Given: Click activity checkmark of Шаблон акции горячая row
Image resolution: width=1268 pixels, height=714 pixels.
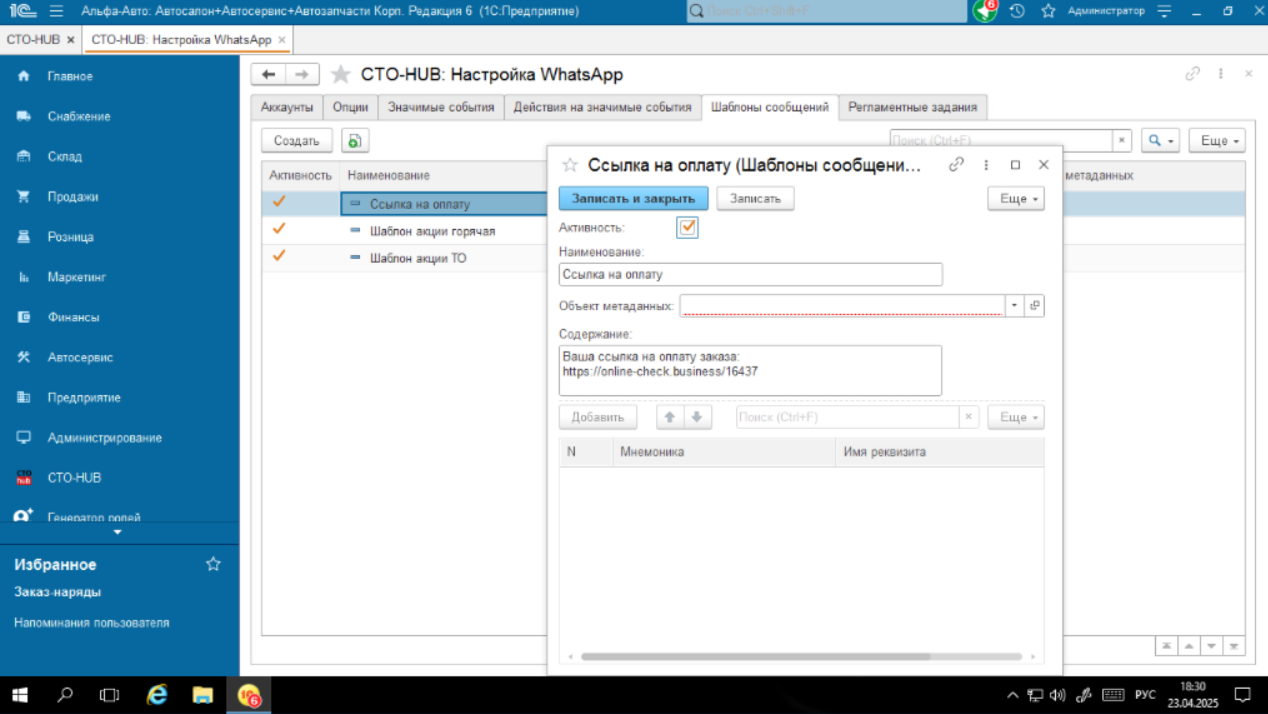Looking at the screenshot, I should [x=279, y=229].
